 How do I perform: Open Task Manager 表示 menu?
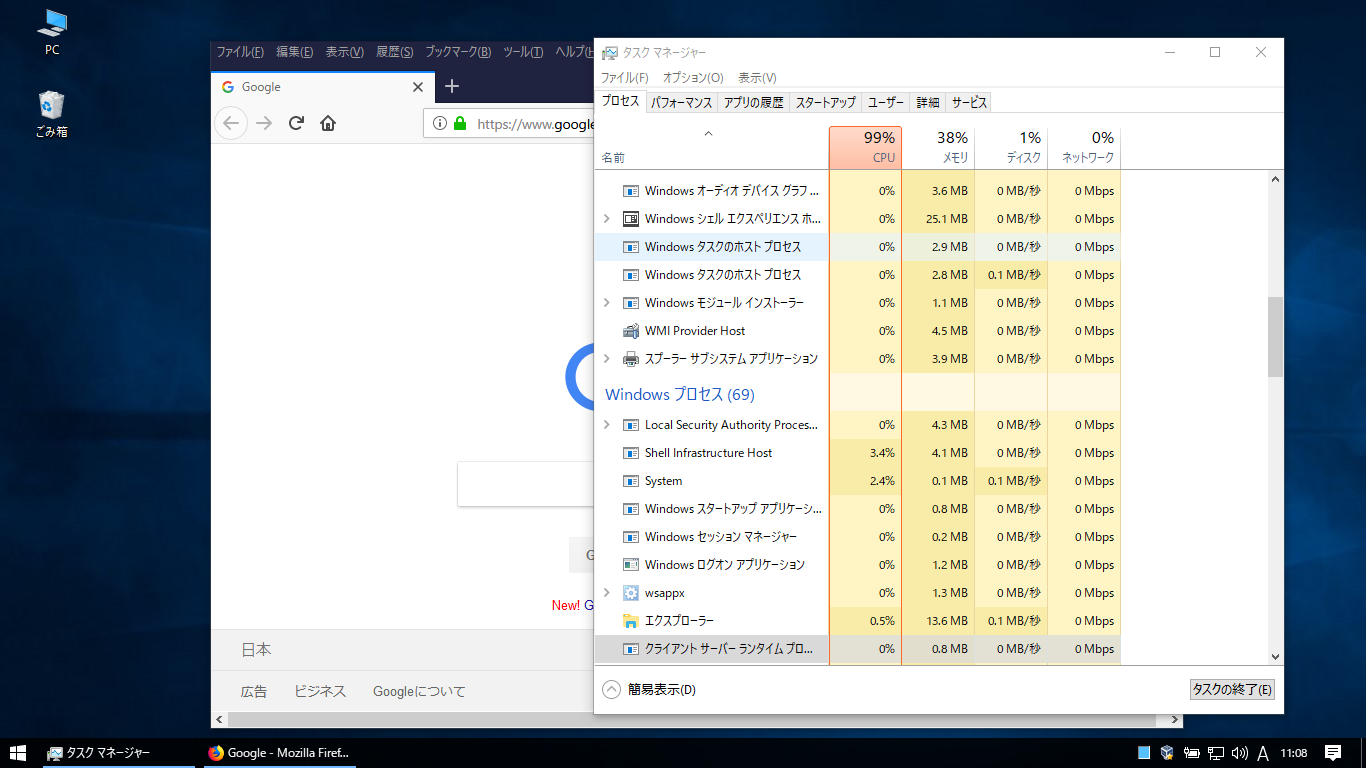pyautogui.click(x=757, y=78)
